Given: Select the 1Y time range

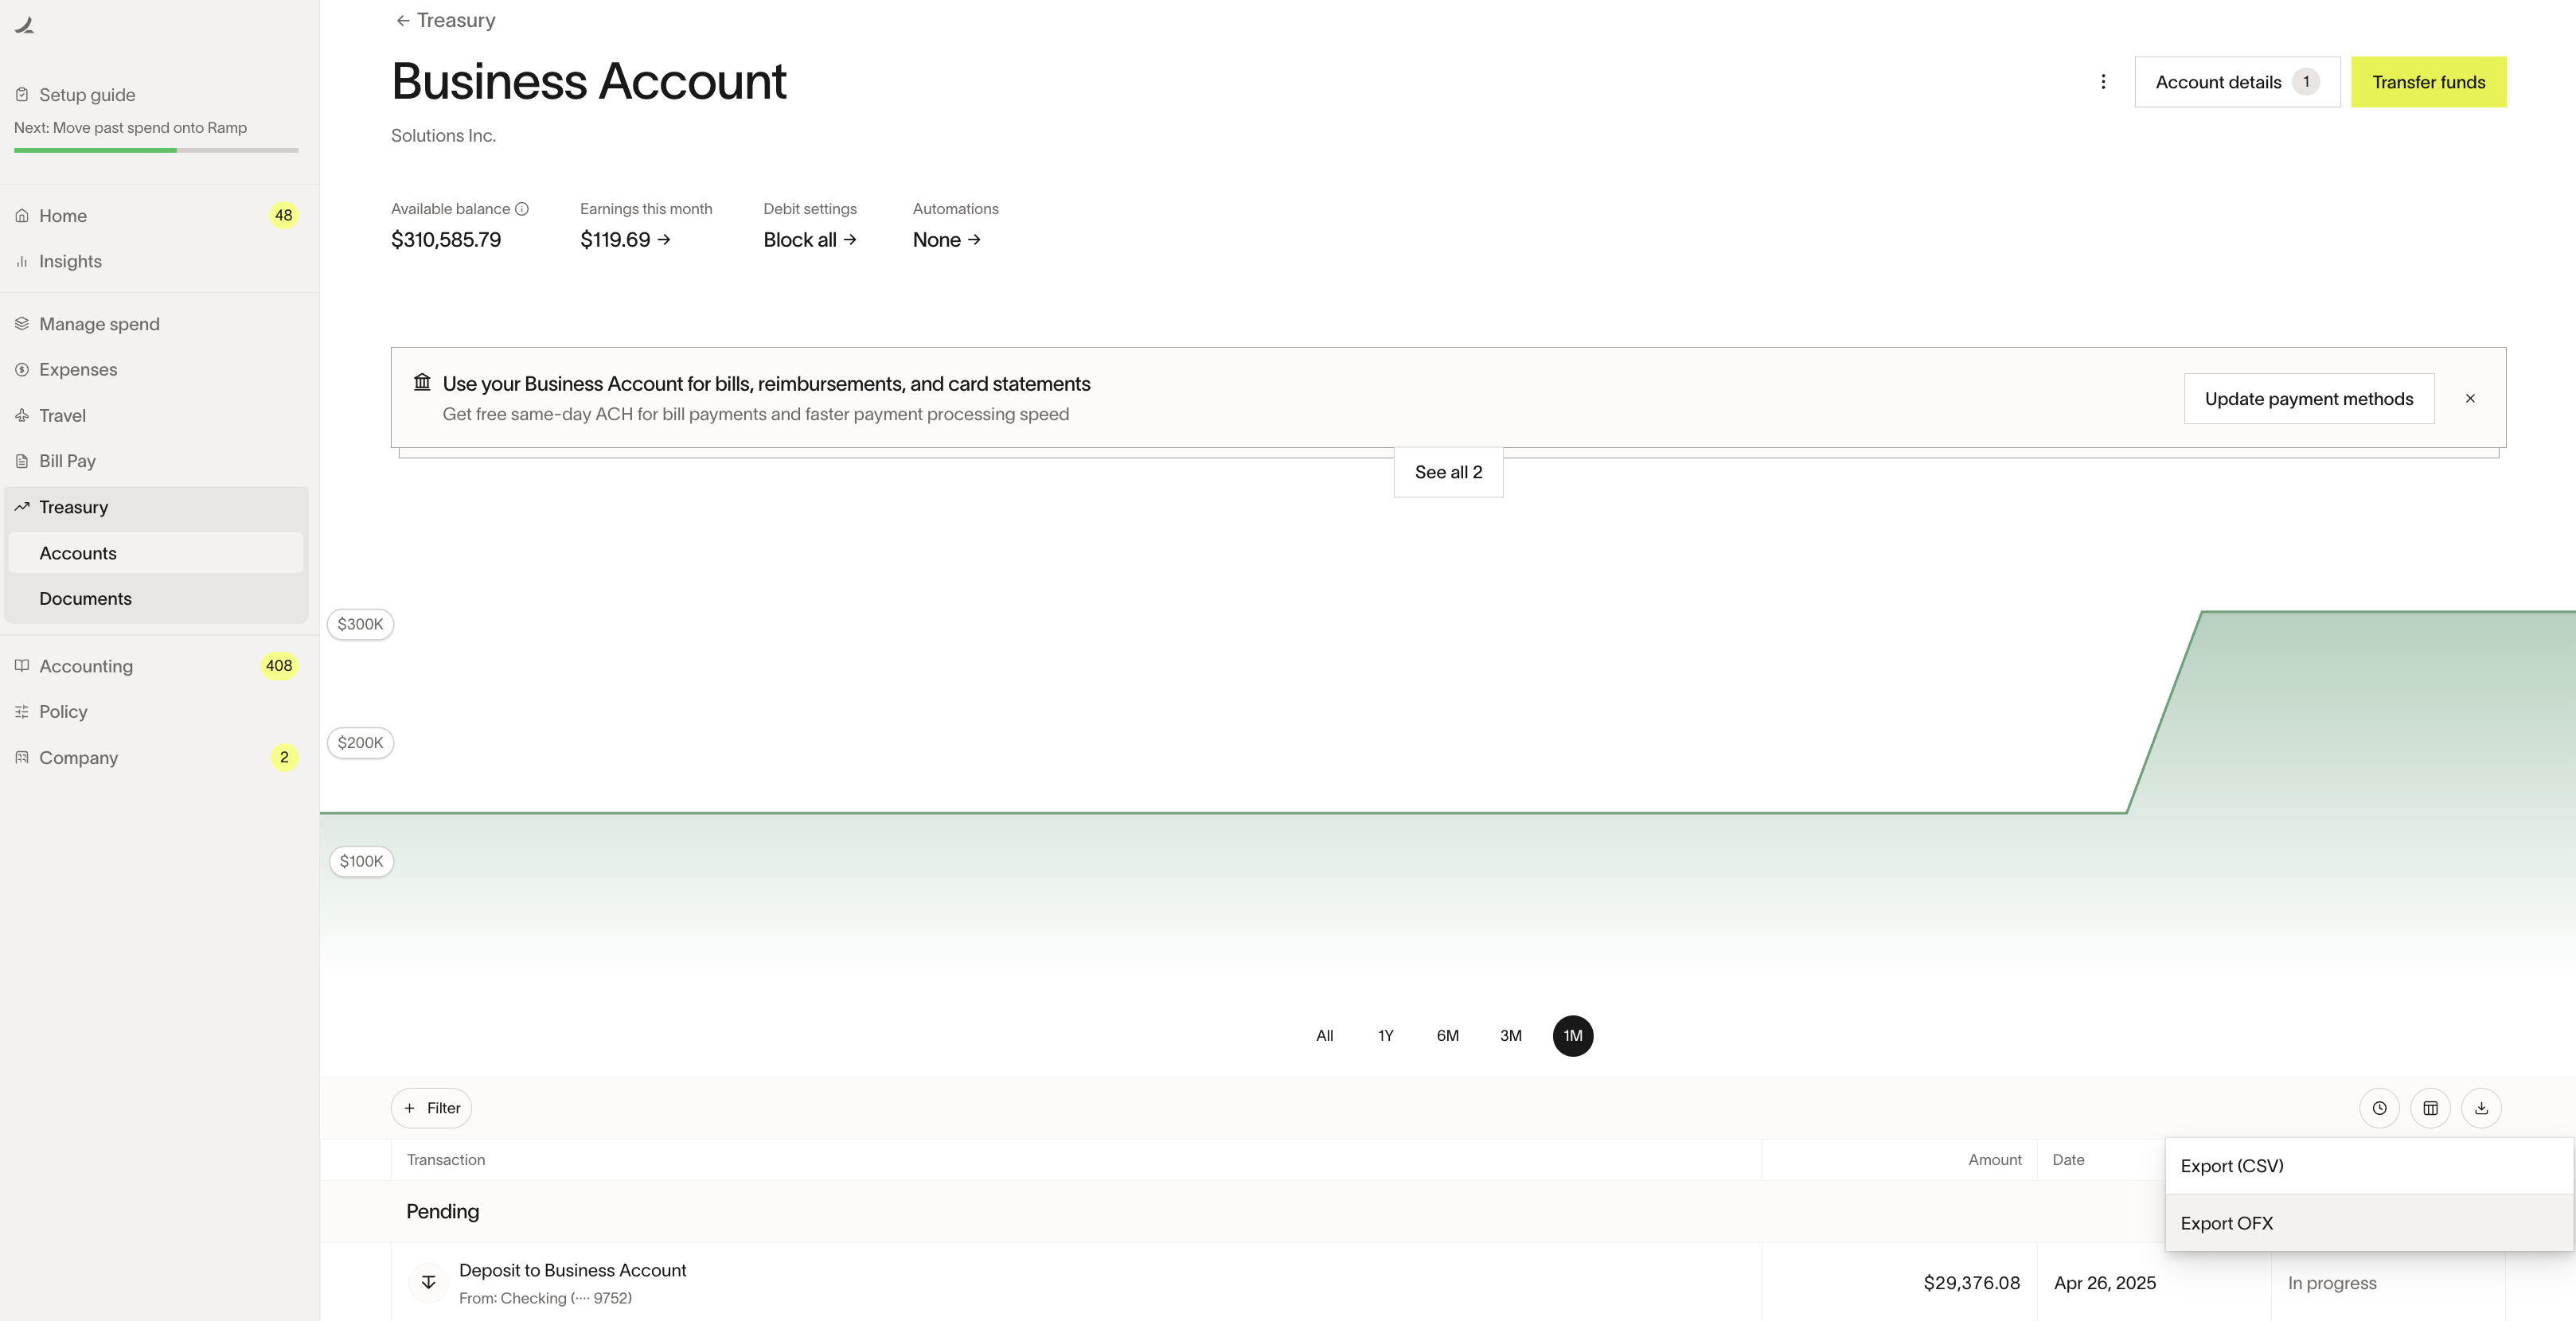Looking at the screenshot, I should tap(1385, 1036).
